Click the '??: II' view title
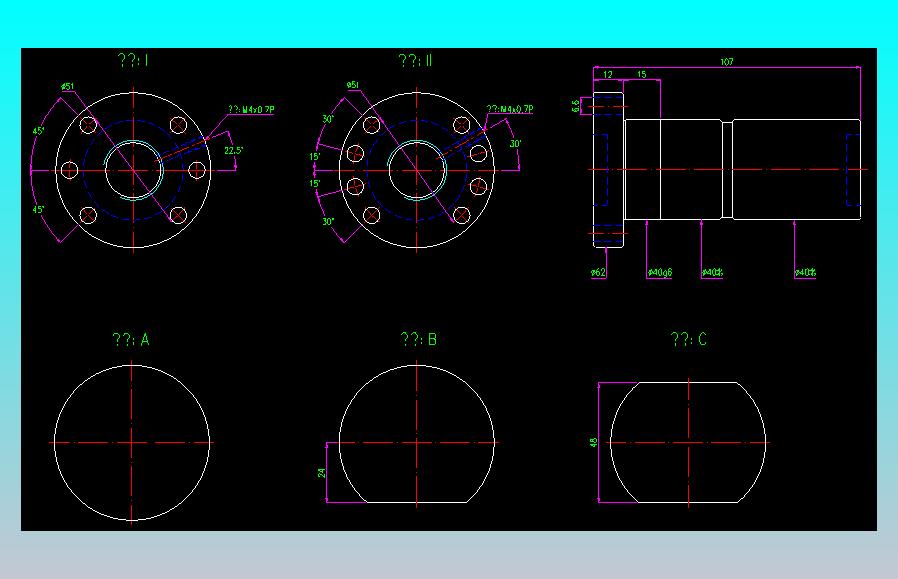 [x=415, y=60]
